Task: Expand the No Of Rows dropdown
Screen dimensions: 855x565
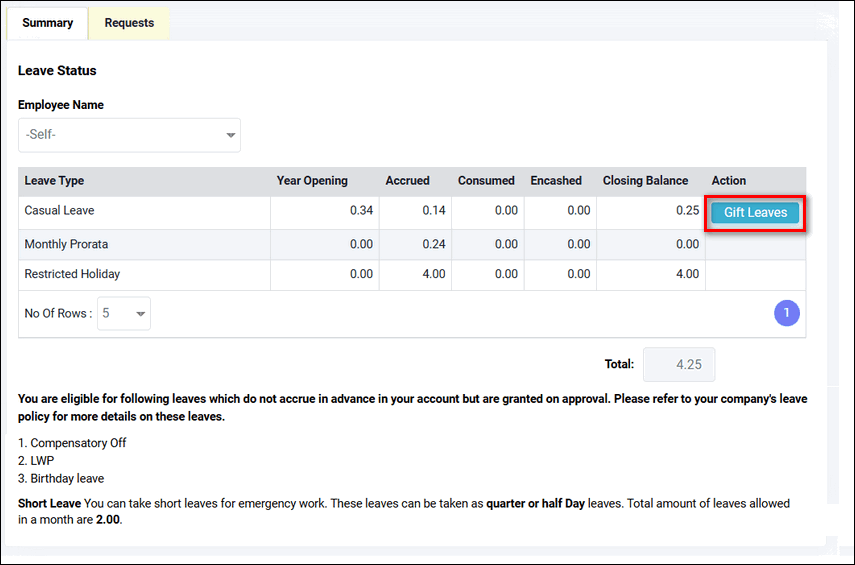Action: (124, 313)
